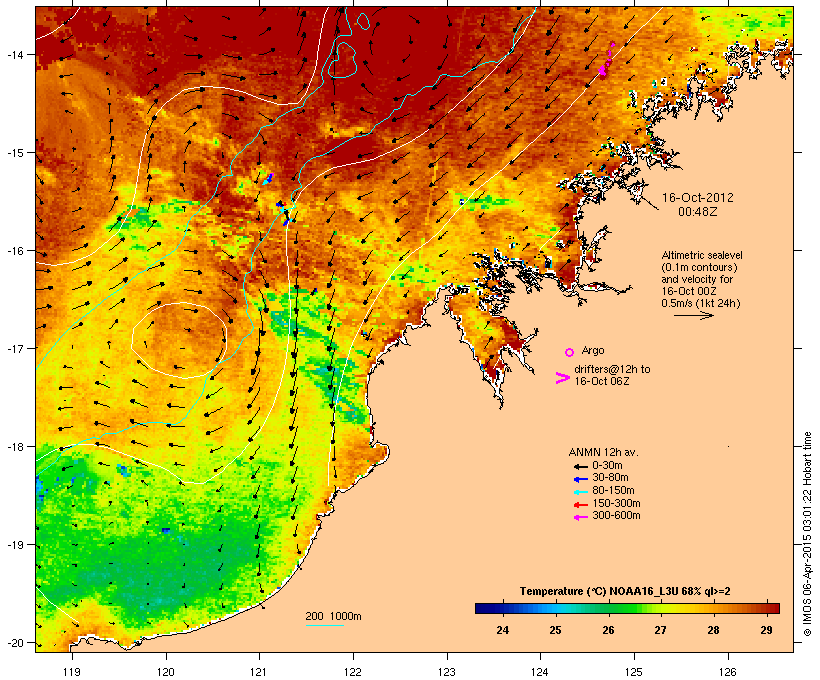Screen dimensions: 820x680
Task: Click the '(0.1m contours)' text
Action: [x=699, y=267]
